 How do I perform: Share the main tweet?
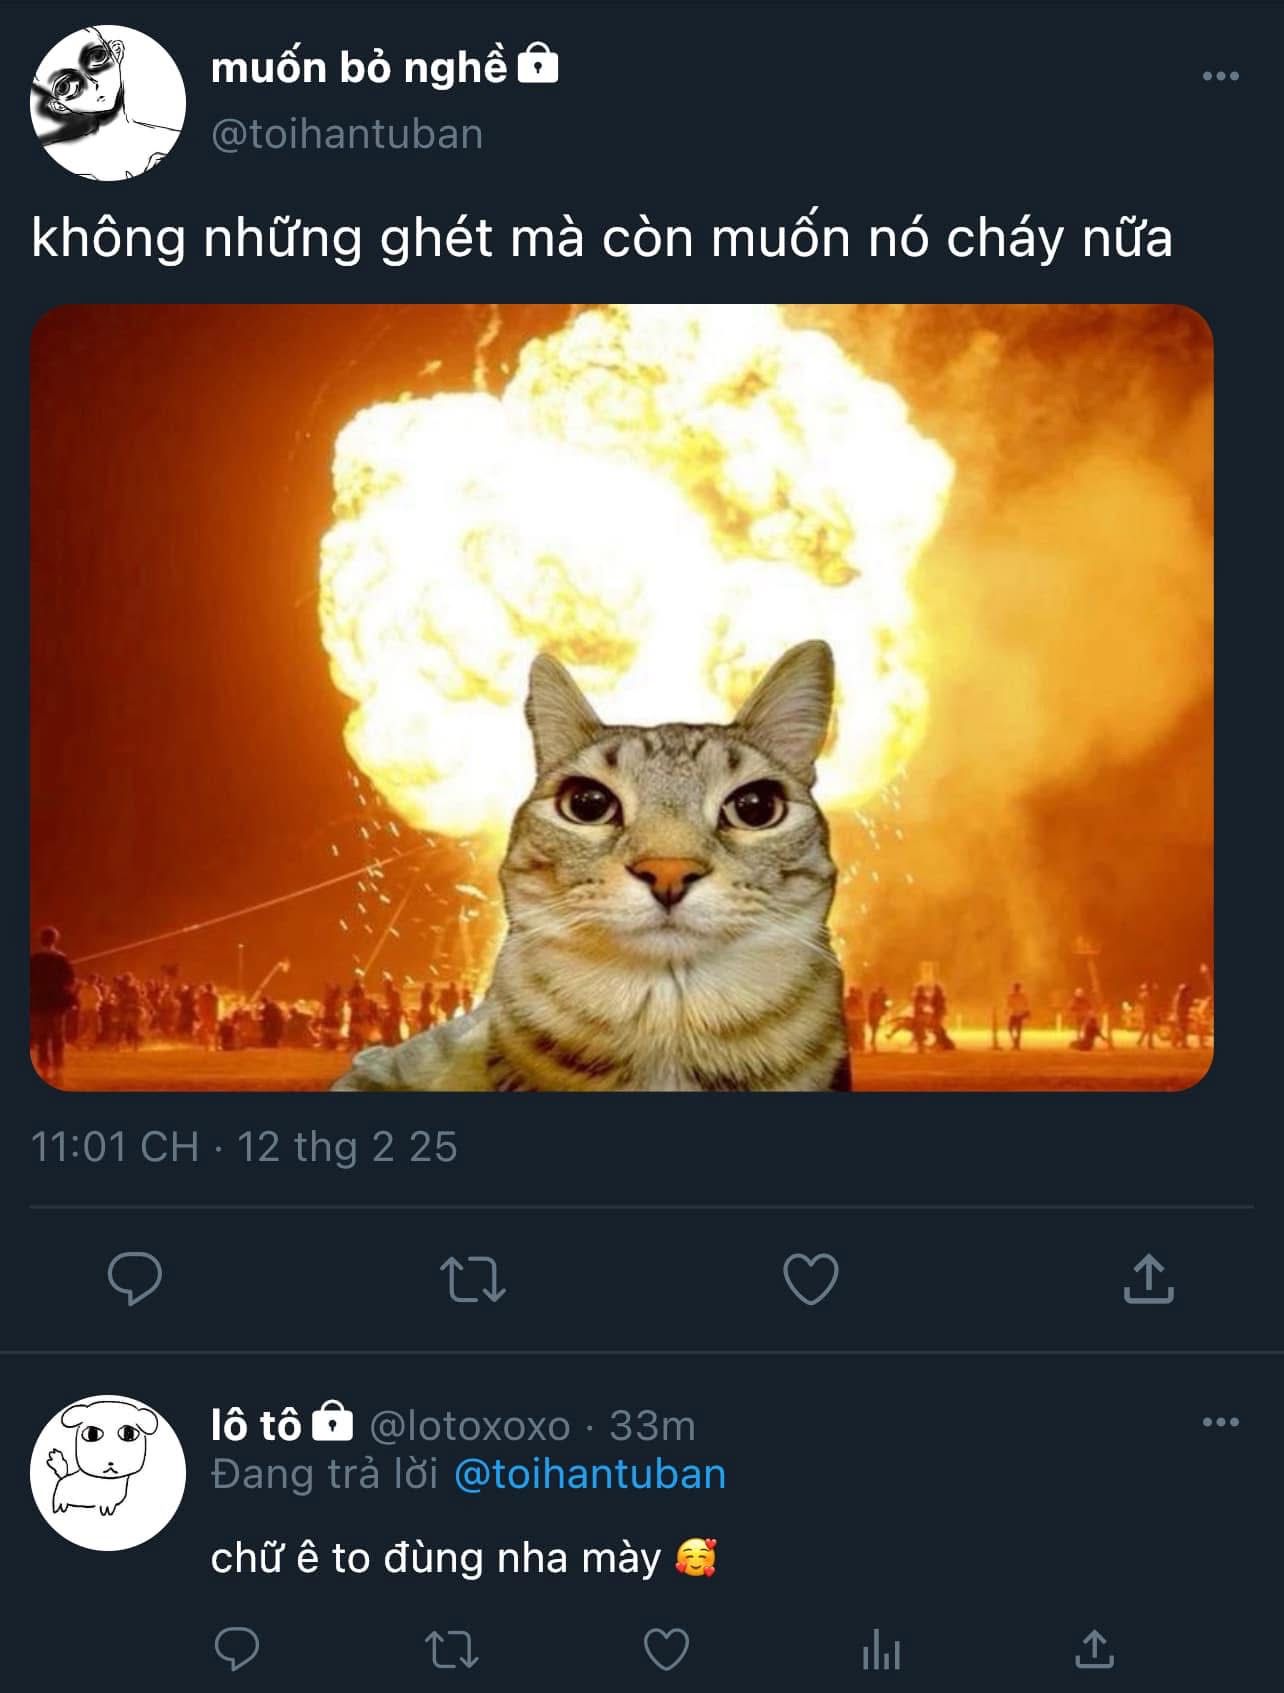point(1148,1278)
